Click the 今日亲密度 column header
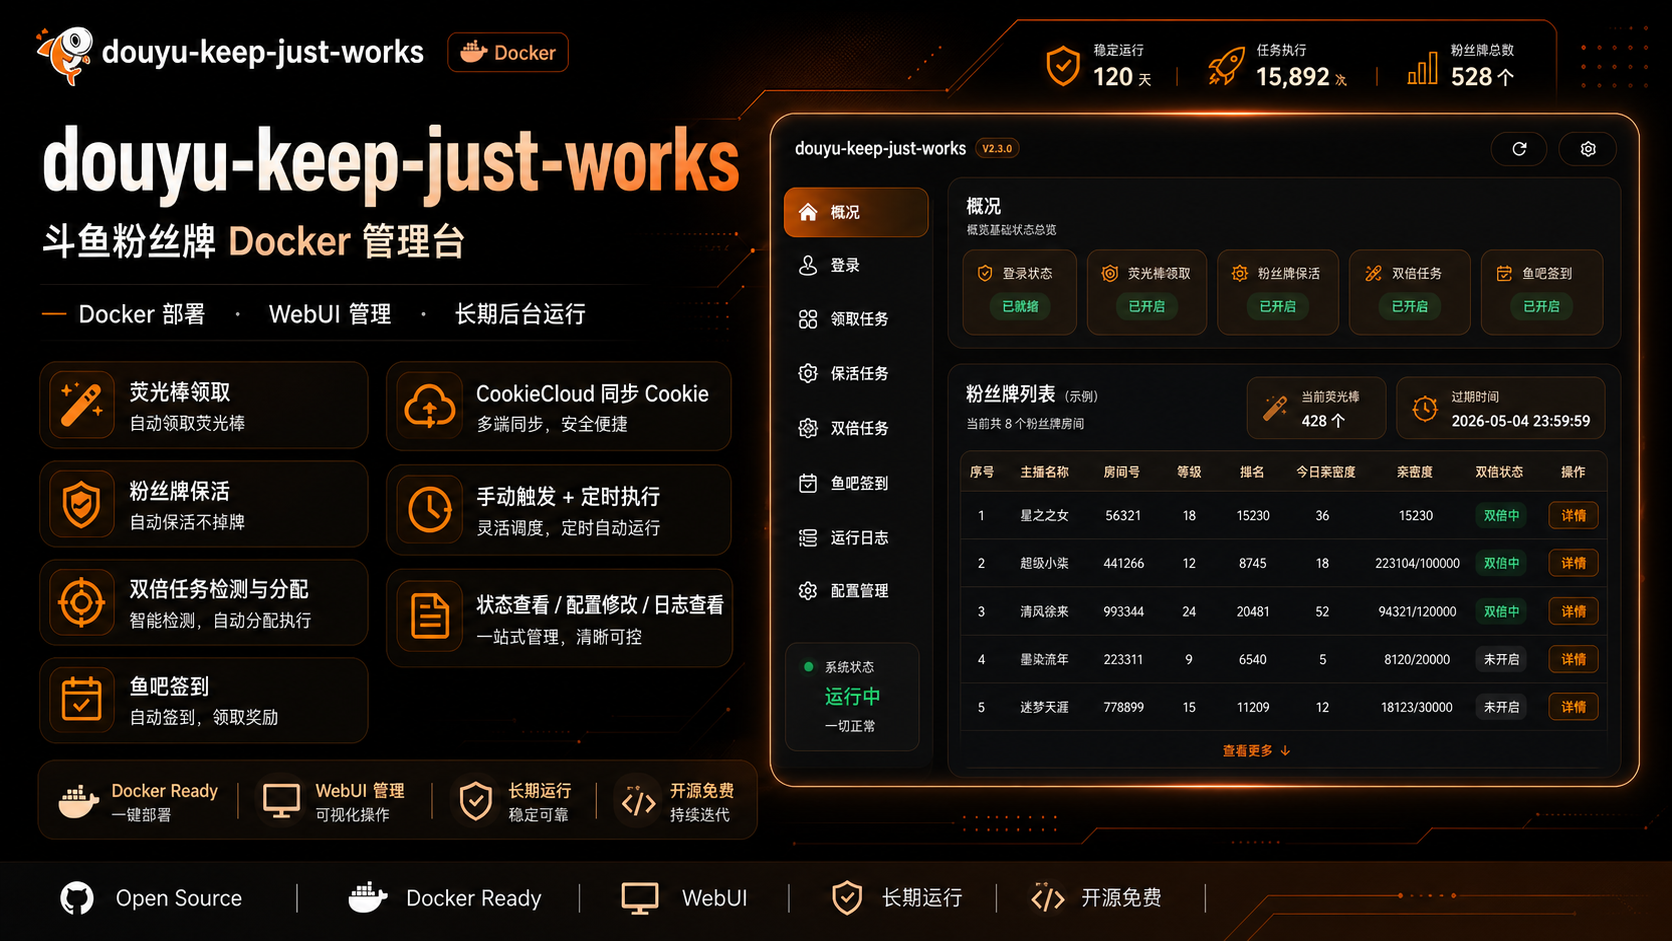The width and height of the screenshot is (1672, 941). click(1325, 472)
